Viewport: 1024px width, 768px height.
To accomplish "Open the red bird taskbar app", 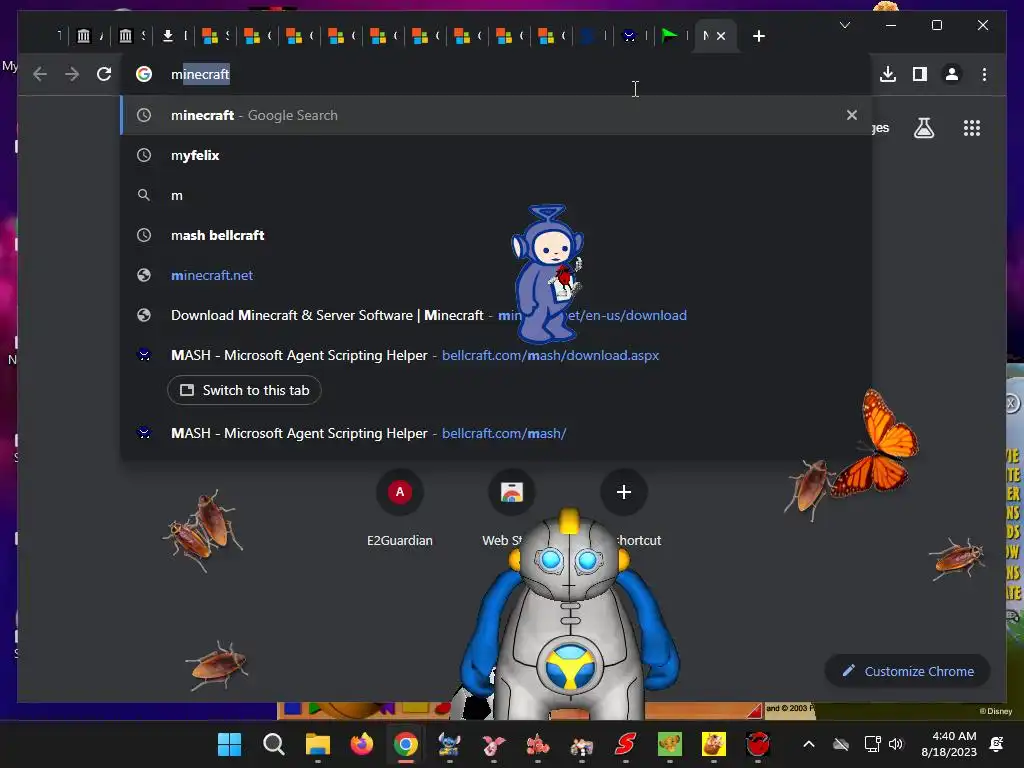I will pos(758,744).
